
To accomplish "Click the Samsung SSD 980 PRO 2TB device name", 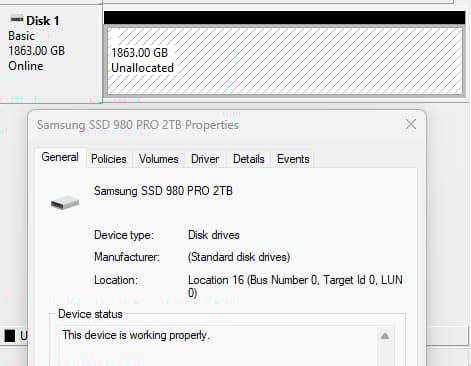I will pyautogui.click(x=163, y=191).
